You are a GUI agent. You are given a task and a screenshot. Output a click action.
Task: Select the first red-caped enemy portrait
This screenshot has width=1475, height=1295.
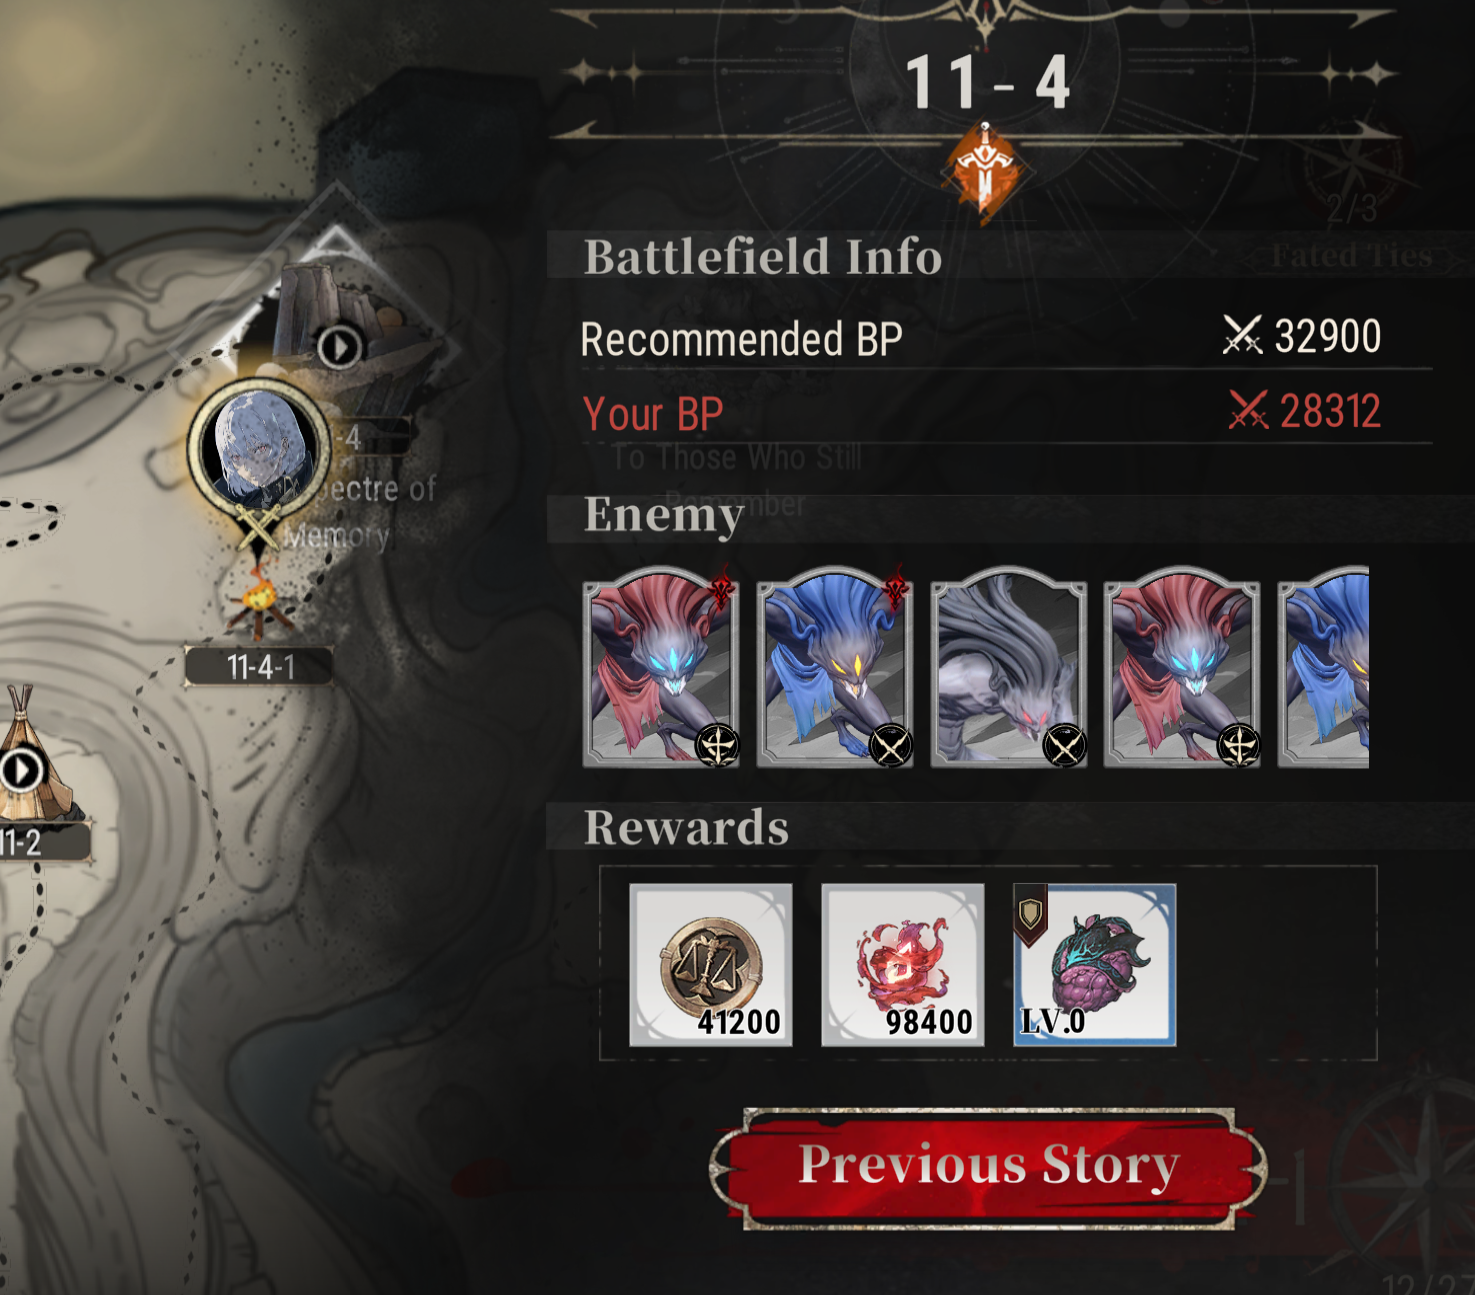click(661, 667)
